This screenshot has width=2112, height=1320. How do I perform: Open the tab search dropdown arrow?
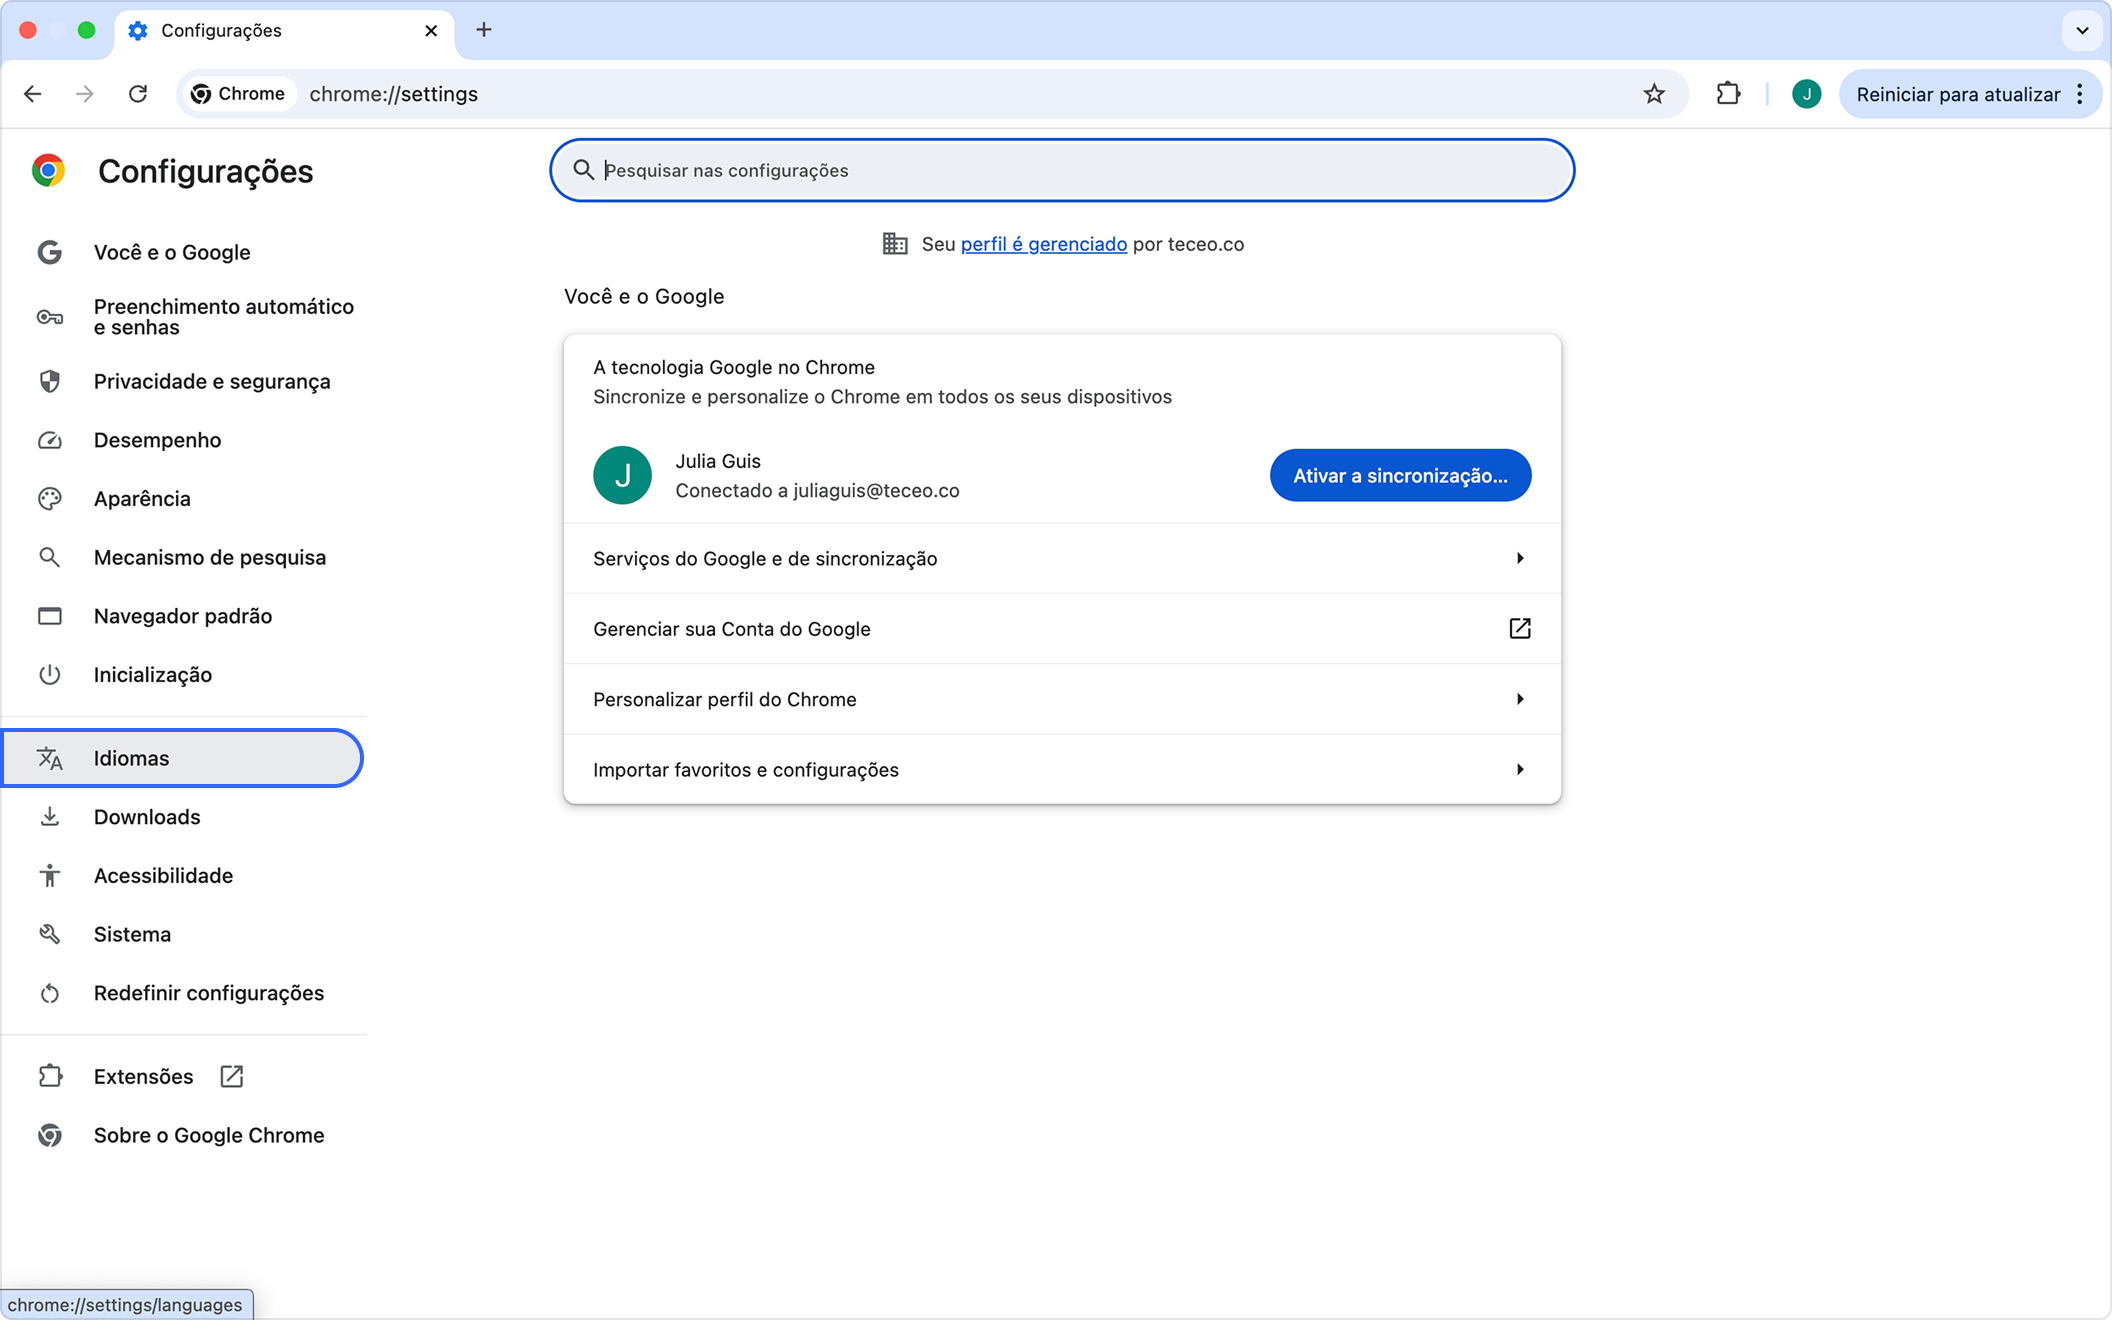coord(2082,30)
